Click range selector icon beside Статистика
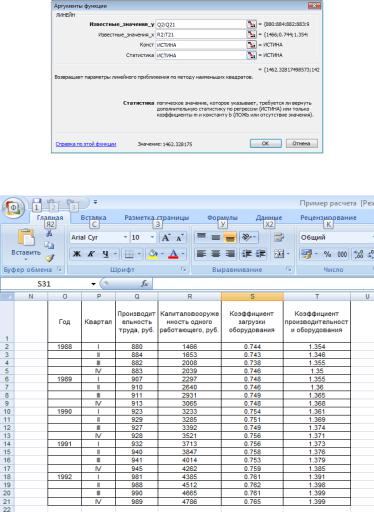This screenshot has height=512, width=374. point(251,55)
